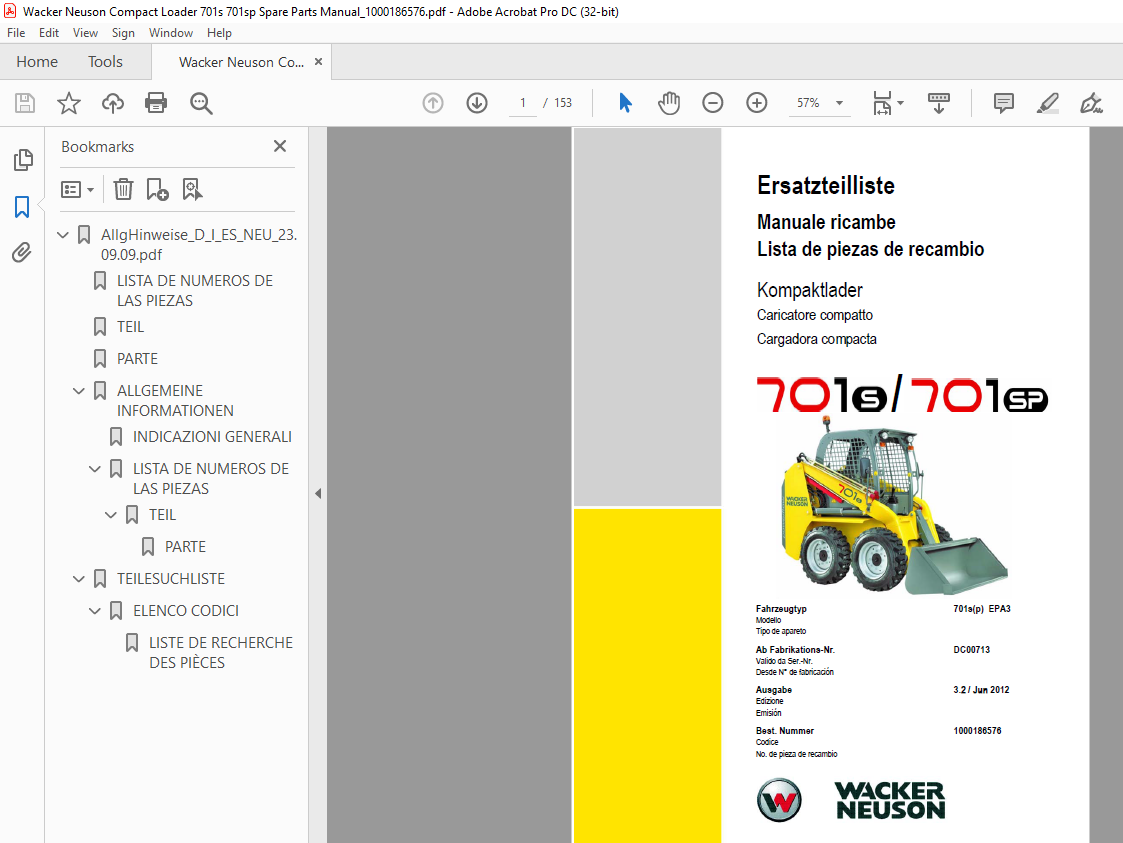Add document to starred with star icon
The image size is (1123, 843).
point(69,103)
